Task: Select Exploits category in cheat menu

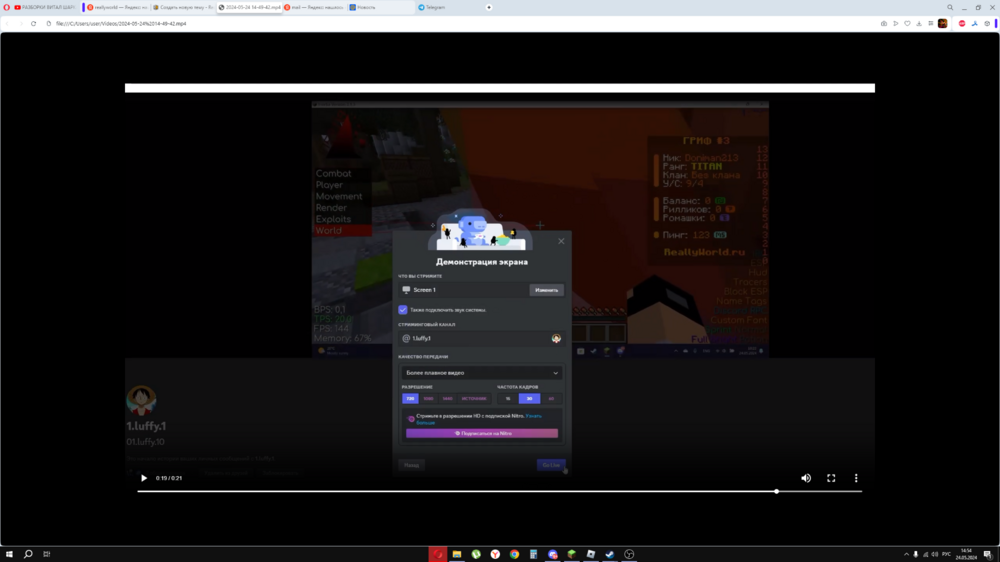Action: [333, 219]
